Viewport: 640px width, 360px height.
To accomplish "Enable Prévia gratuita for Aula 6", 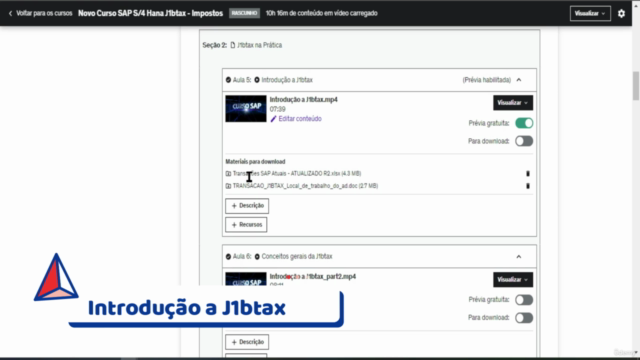I will tap(524, 300).
